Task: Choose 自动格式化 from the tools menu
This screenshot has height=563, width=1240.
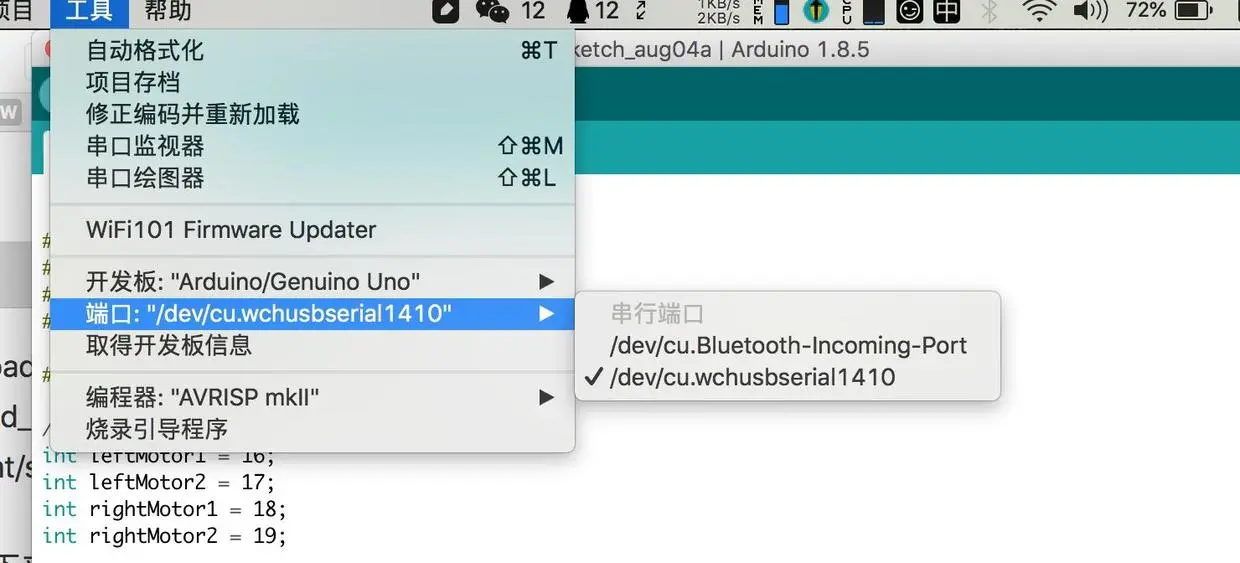Action: point(312,50)
